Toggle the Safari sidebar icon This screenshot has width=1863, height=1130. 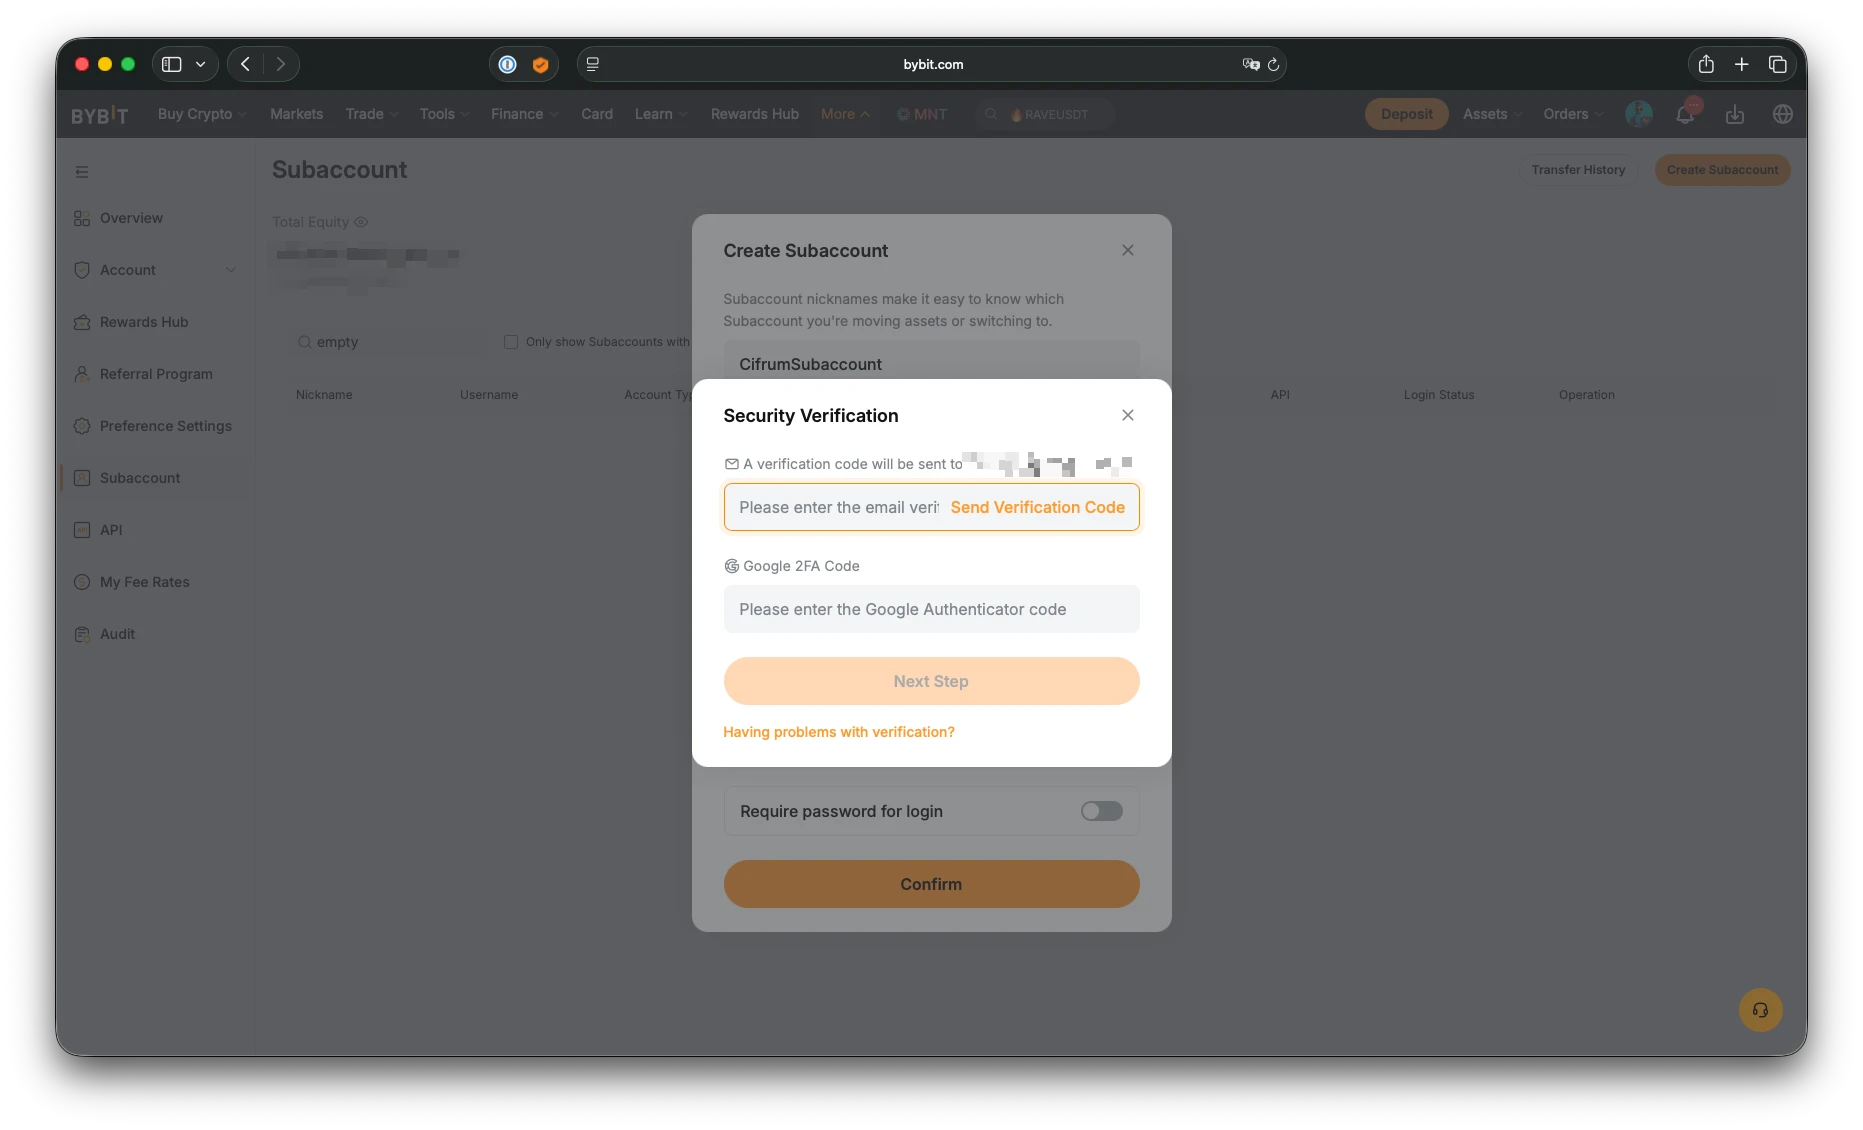pos(172,64)
